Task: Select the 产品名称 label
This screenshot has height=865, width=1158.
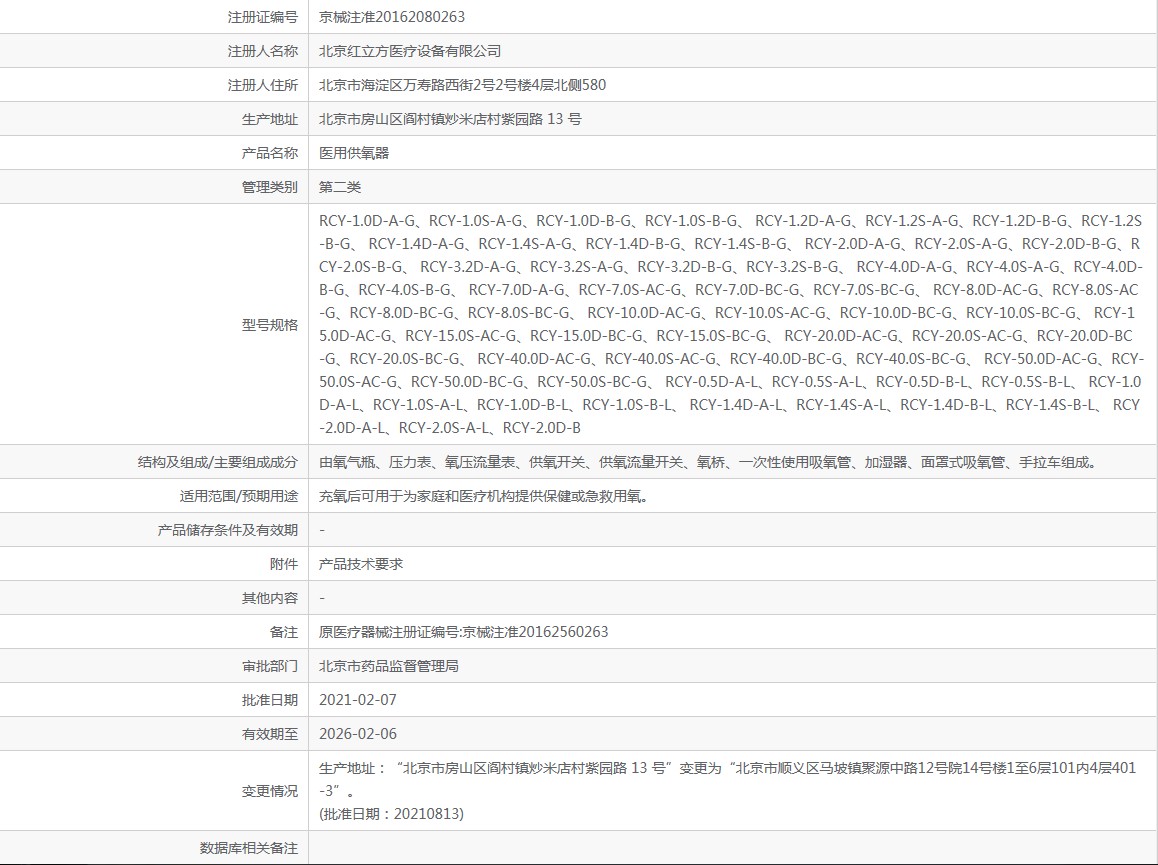Action: click(x=270, y=153)
